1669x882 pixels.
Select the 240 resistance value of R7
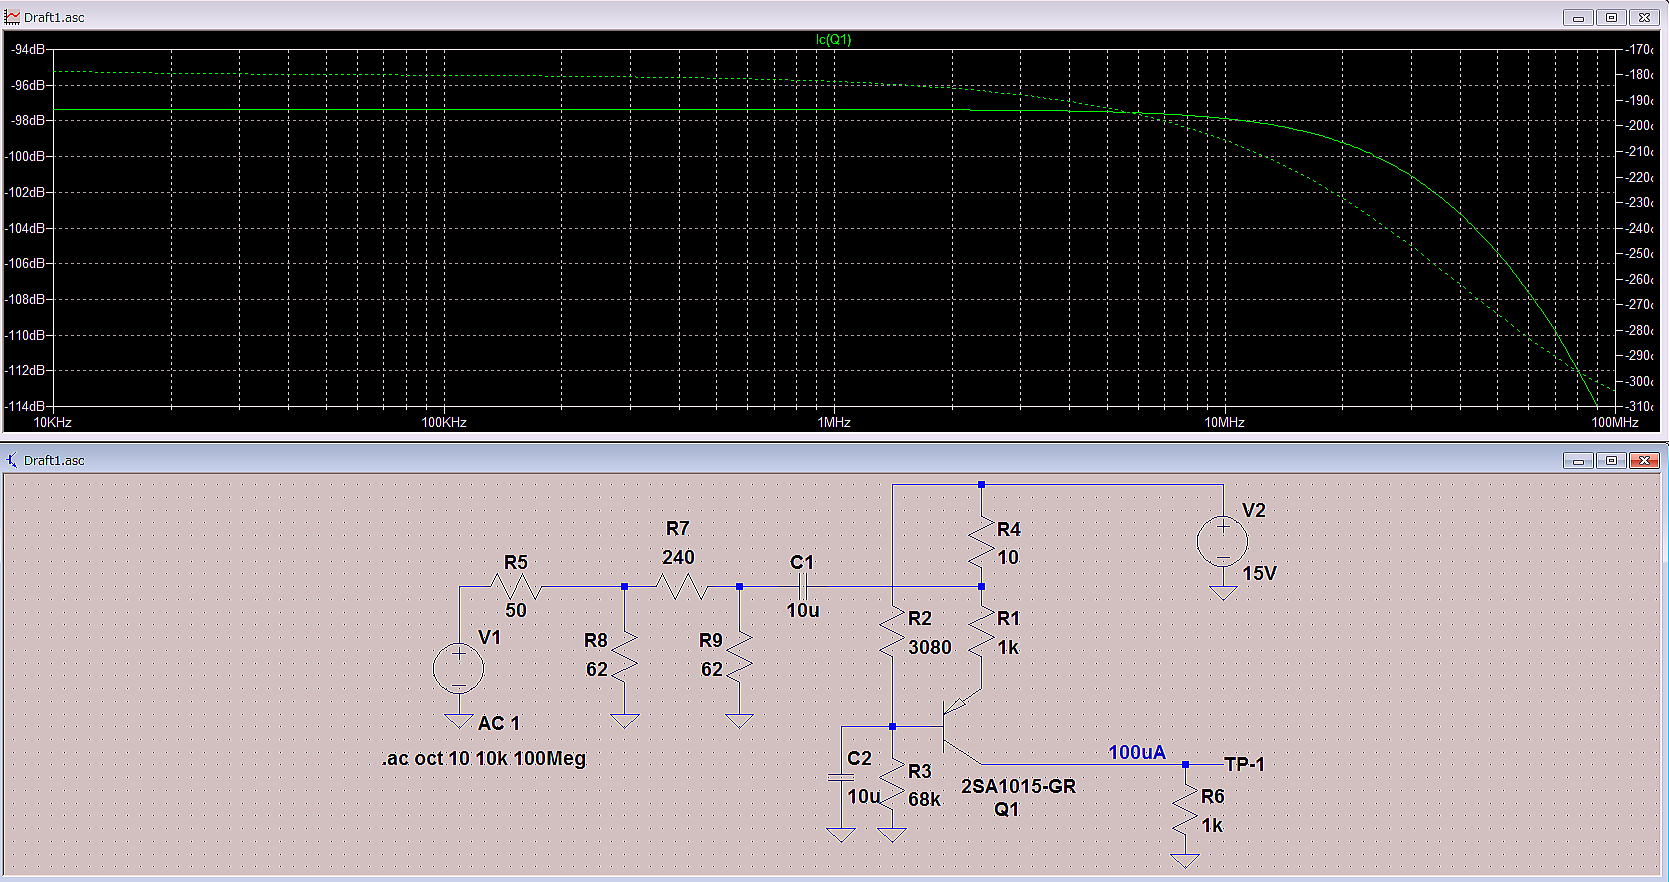678,557
